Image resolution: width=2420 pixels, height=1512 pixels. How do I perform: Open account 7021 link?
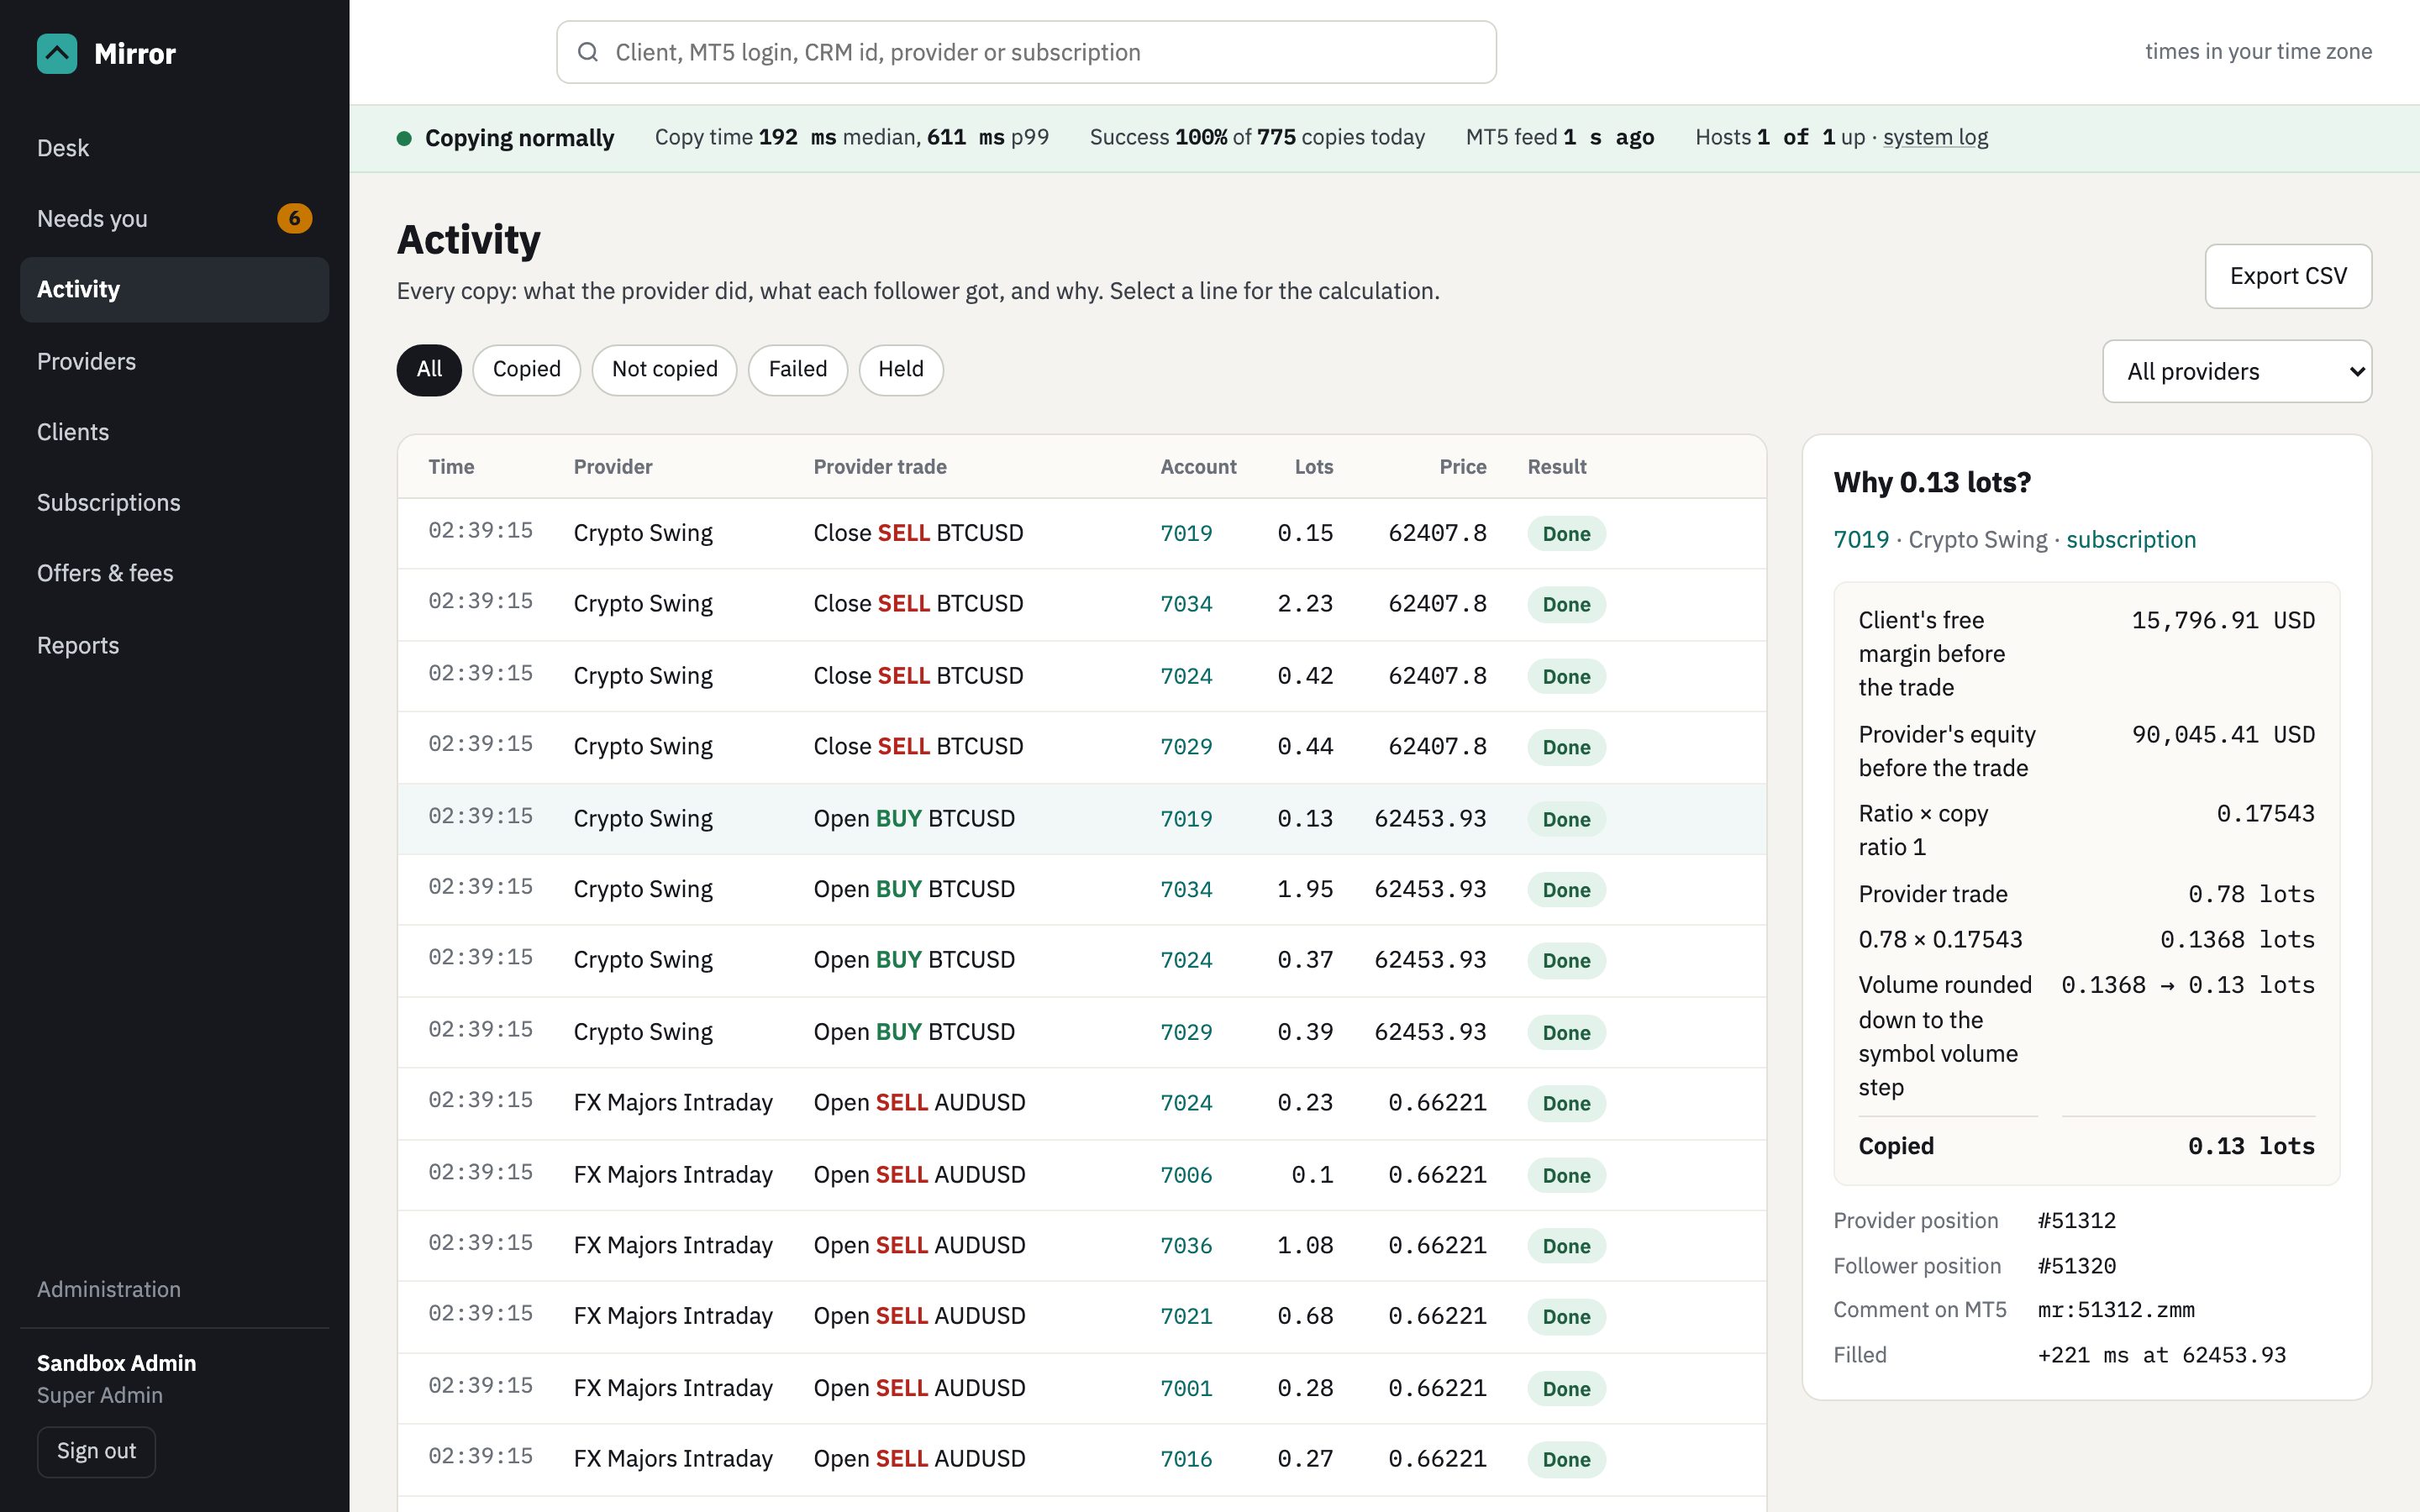click(x=1186, y=1316)
